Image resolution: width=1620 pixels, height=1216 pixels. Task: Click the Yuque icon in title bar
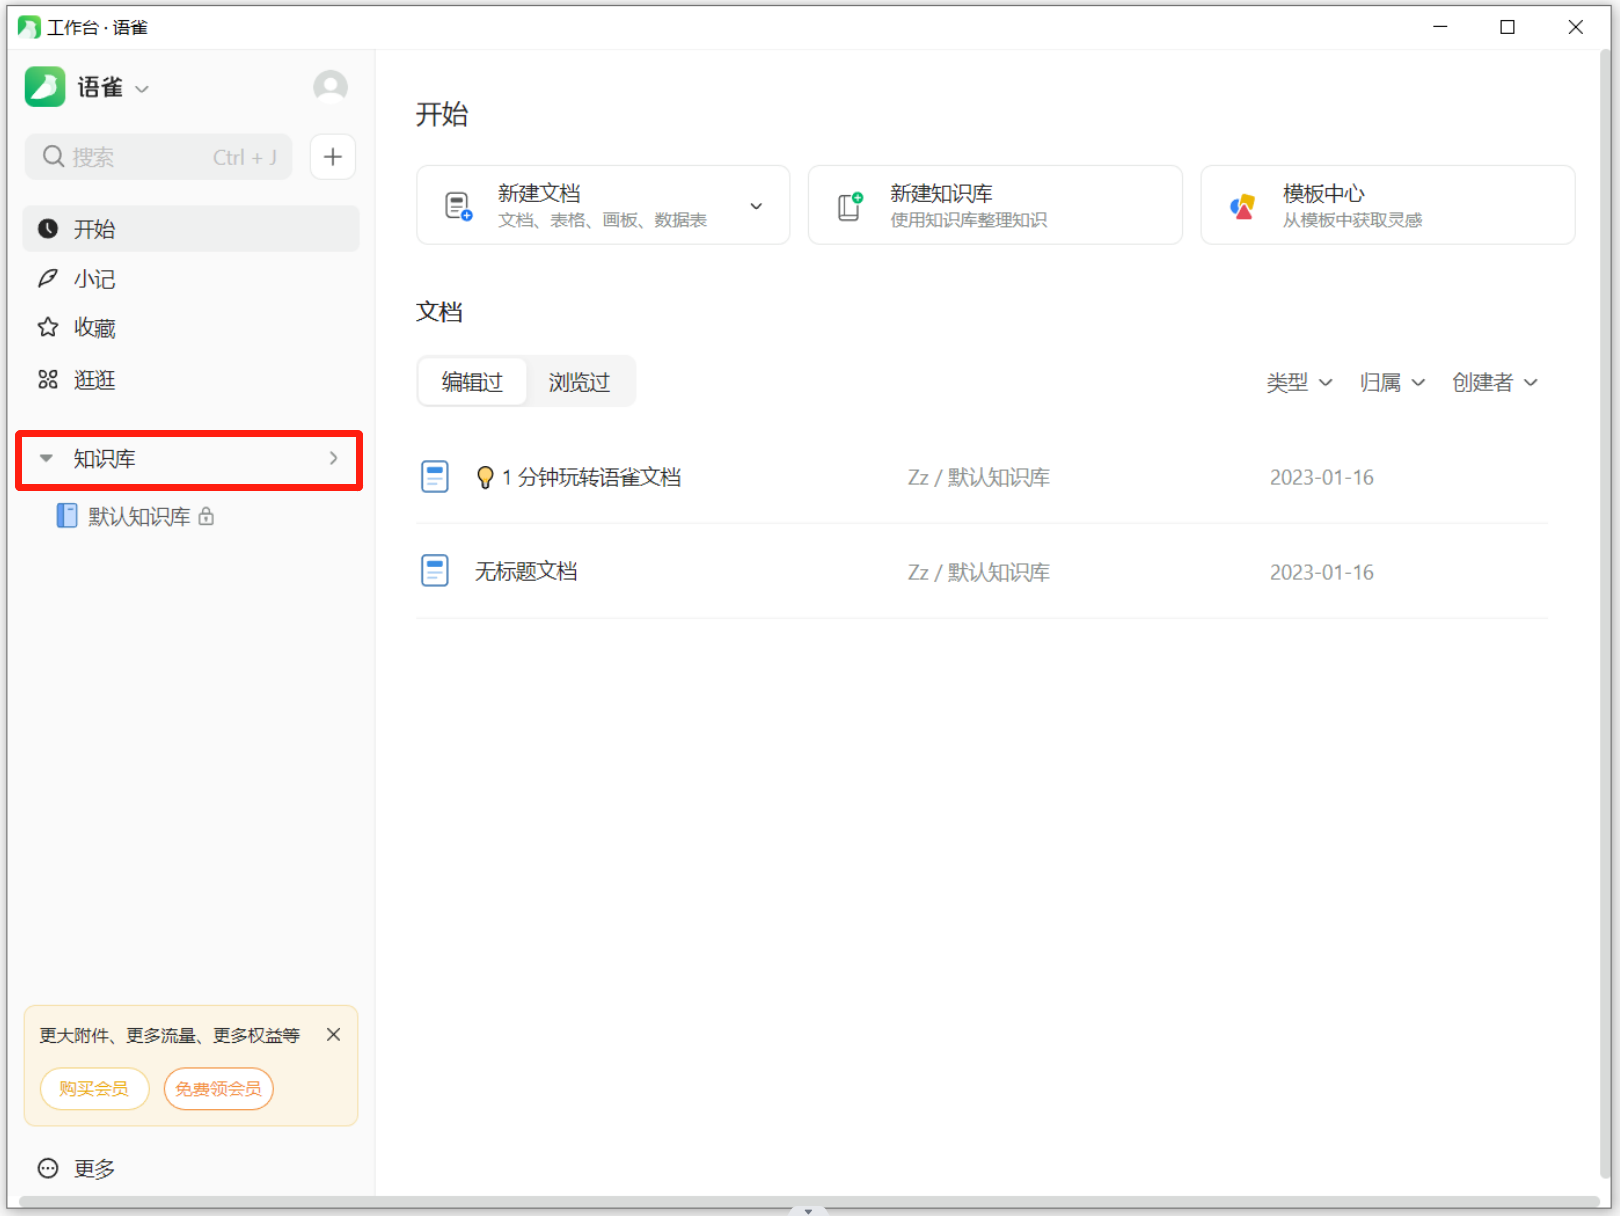(29, 27)
